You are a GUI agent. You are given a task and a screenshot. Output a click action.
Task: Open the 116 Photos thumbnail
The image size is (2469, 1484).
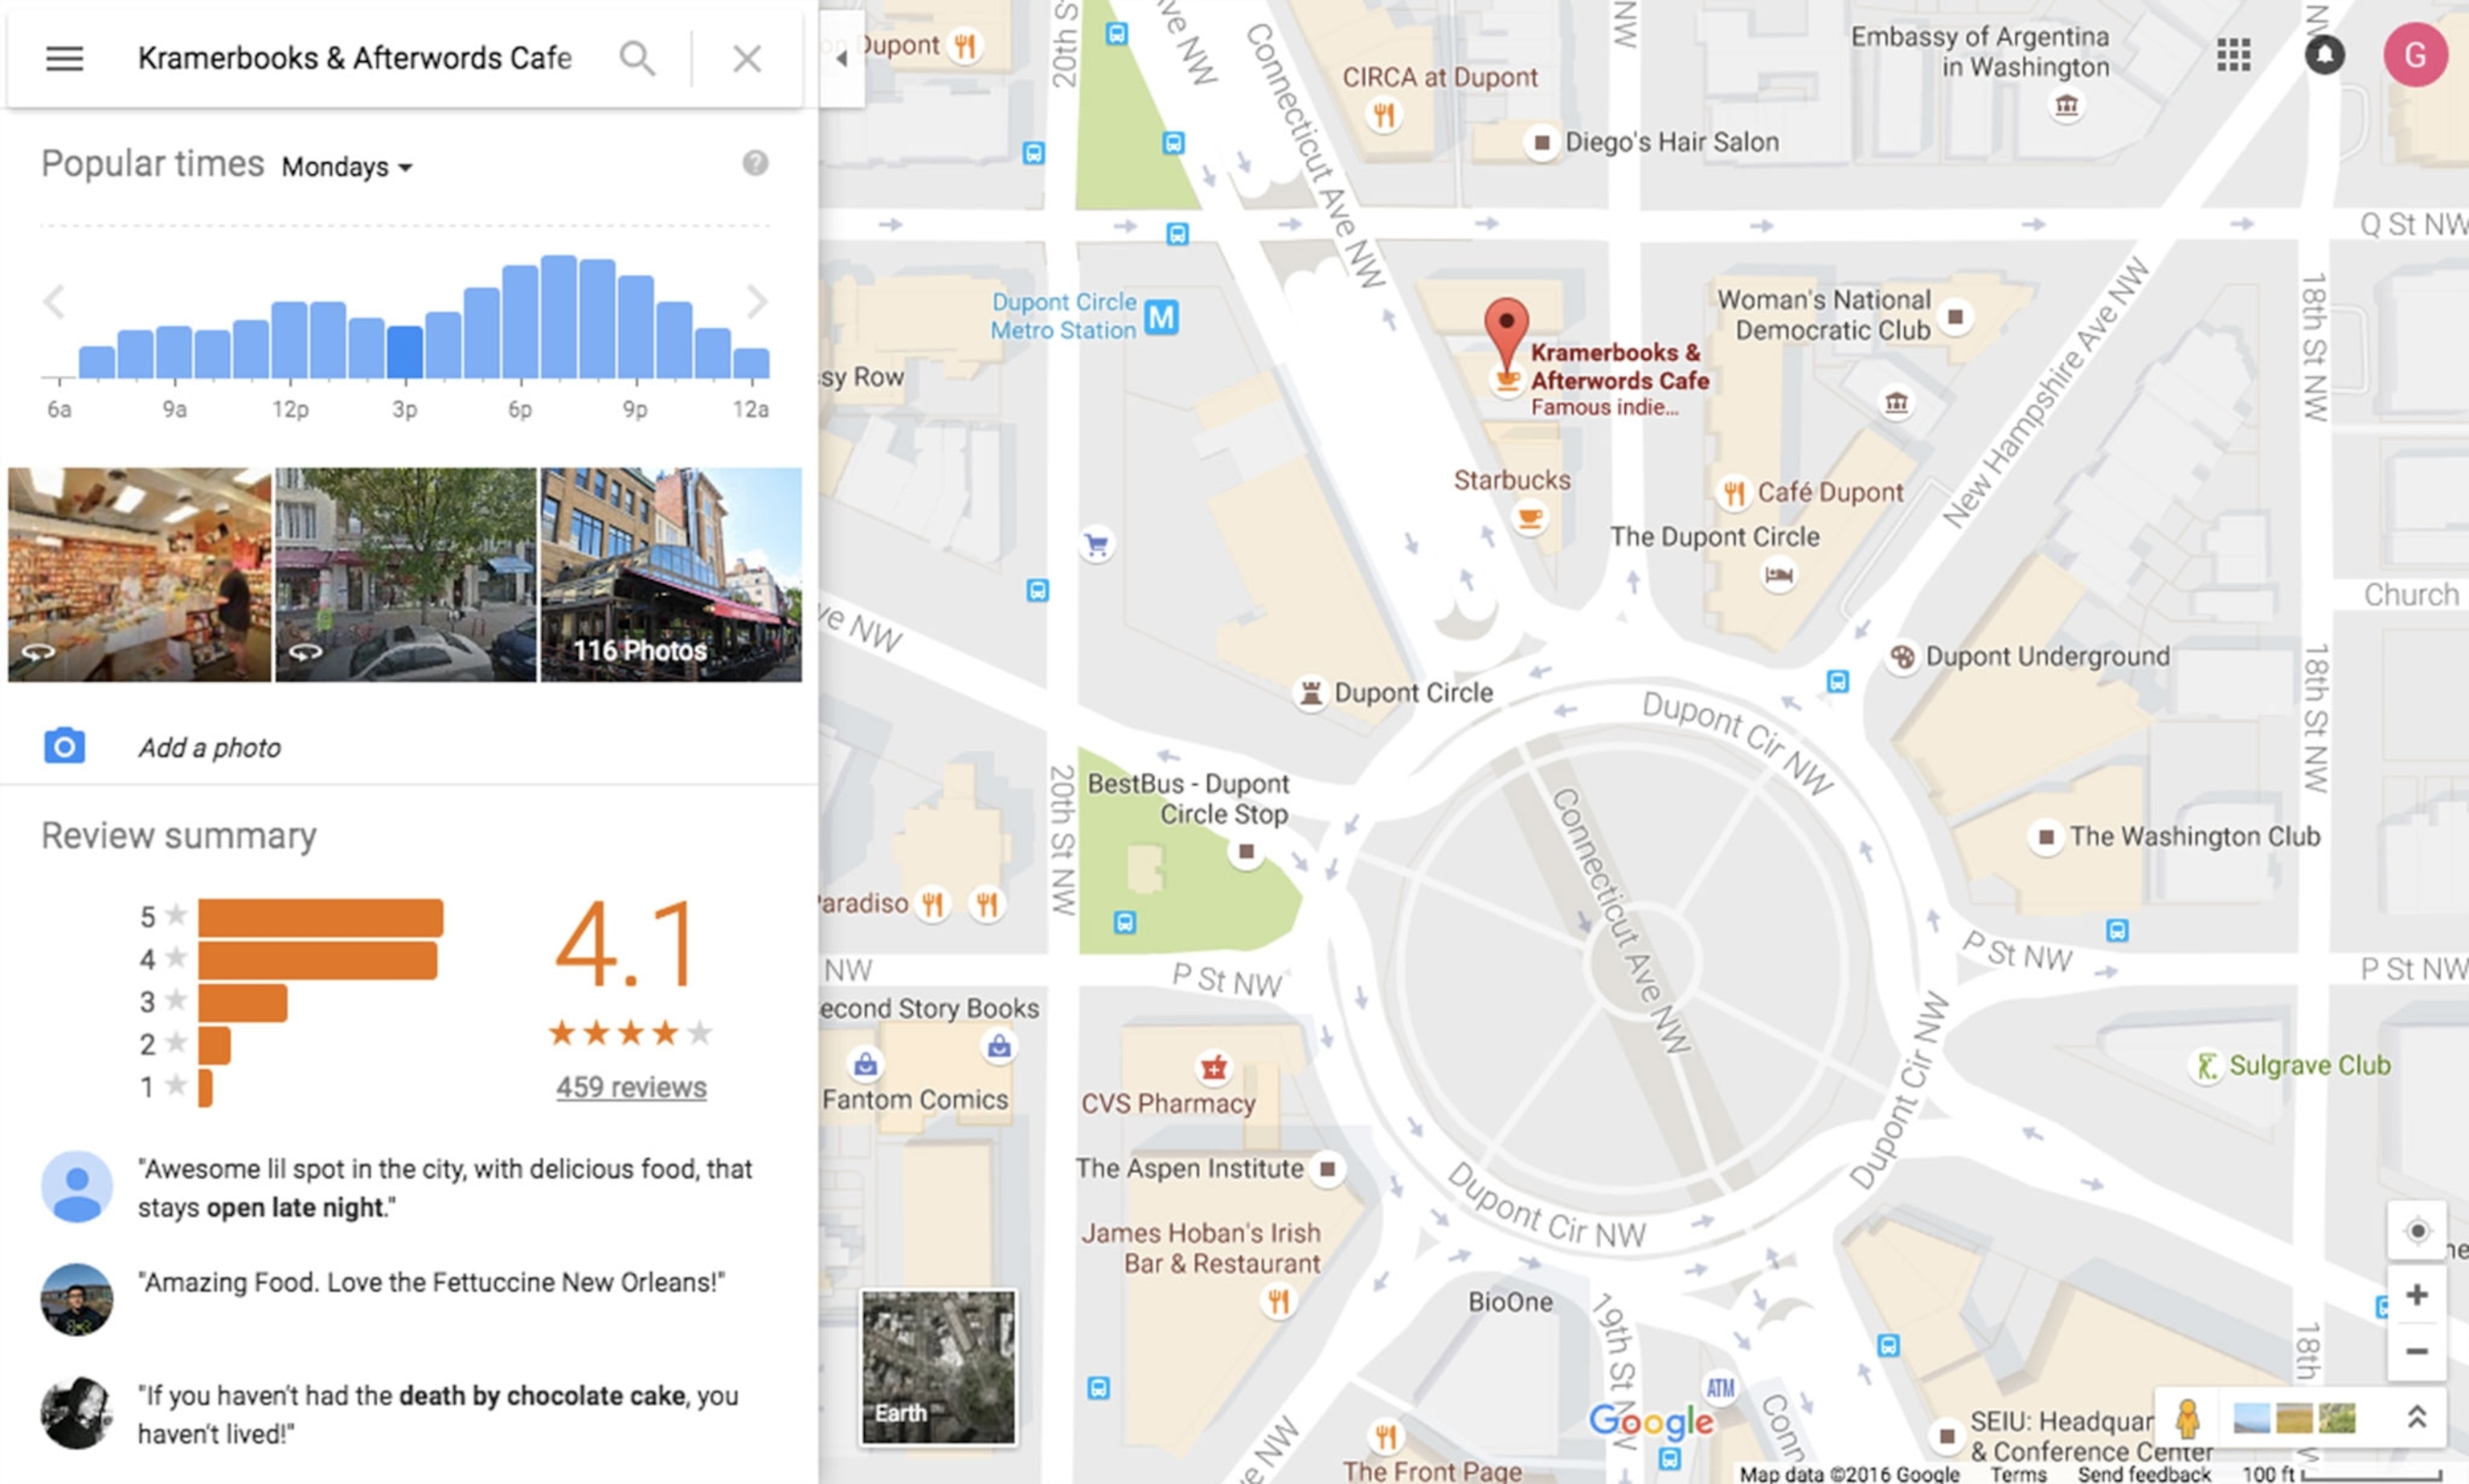pyautogui.click(x=670, y=575)
